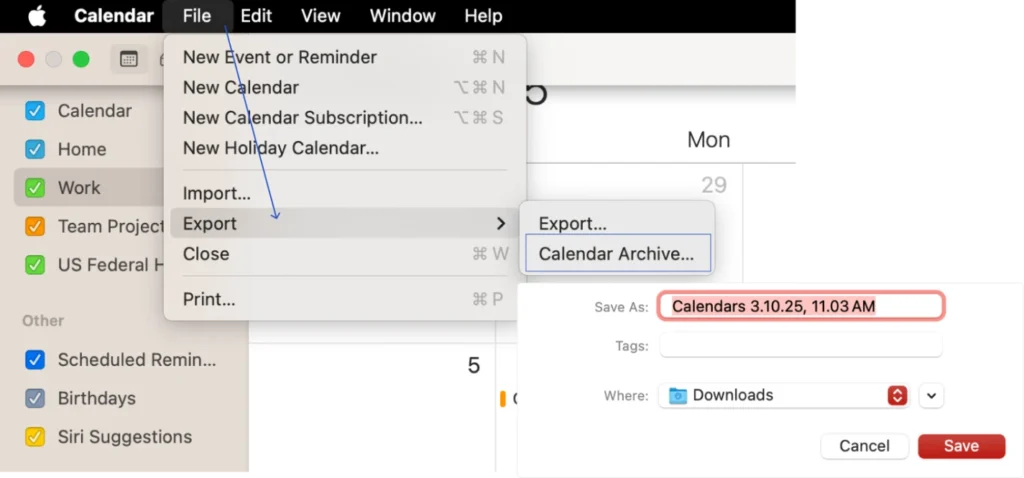Image resolution: width=1024 pixels, height=478 pixels.
Task: Toggle the Team Project calendar checkbox
Action: click(35, 226)
